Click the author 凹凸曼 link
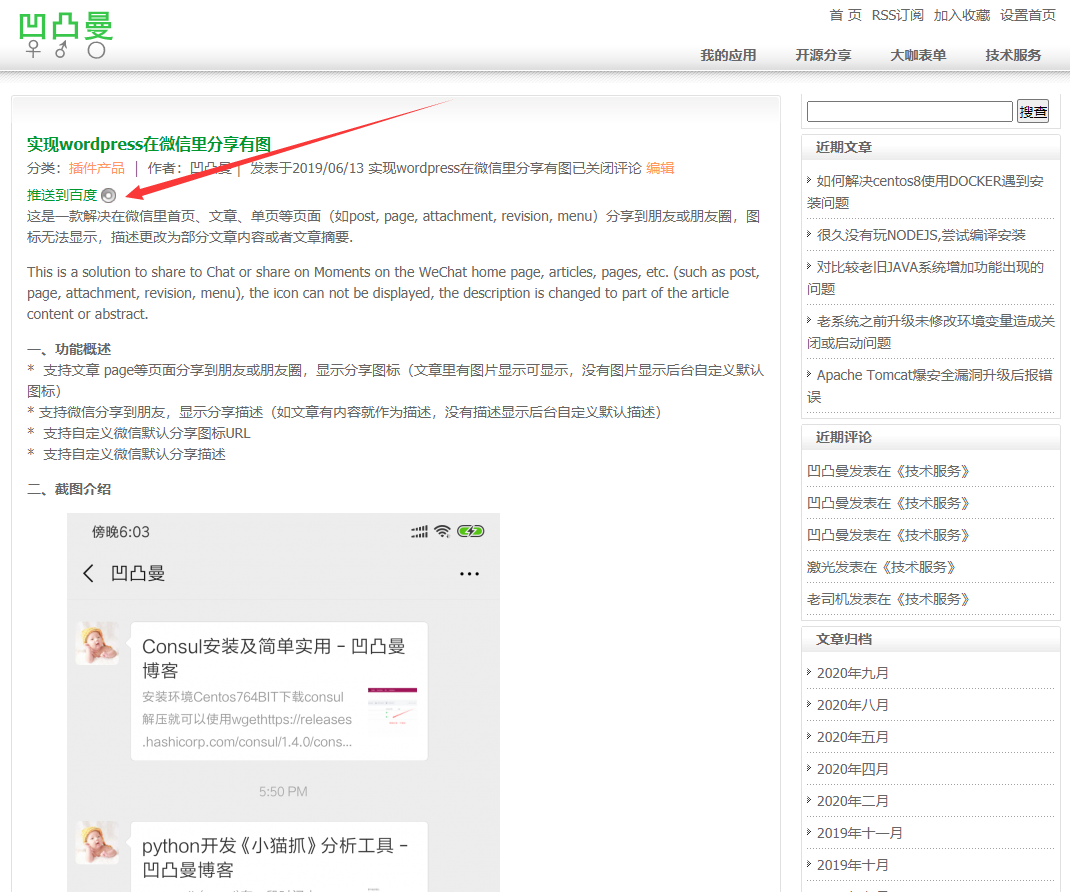Image resolution: width=1070 pixels, height=892 pixels. pos(210,168)
